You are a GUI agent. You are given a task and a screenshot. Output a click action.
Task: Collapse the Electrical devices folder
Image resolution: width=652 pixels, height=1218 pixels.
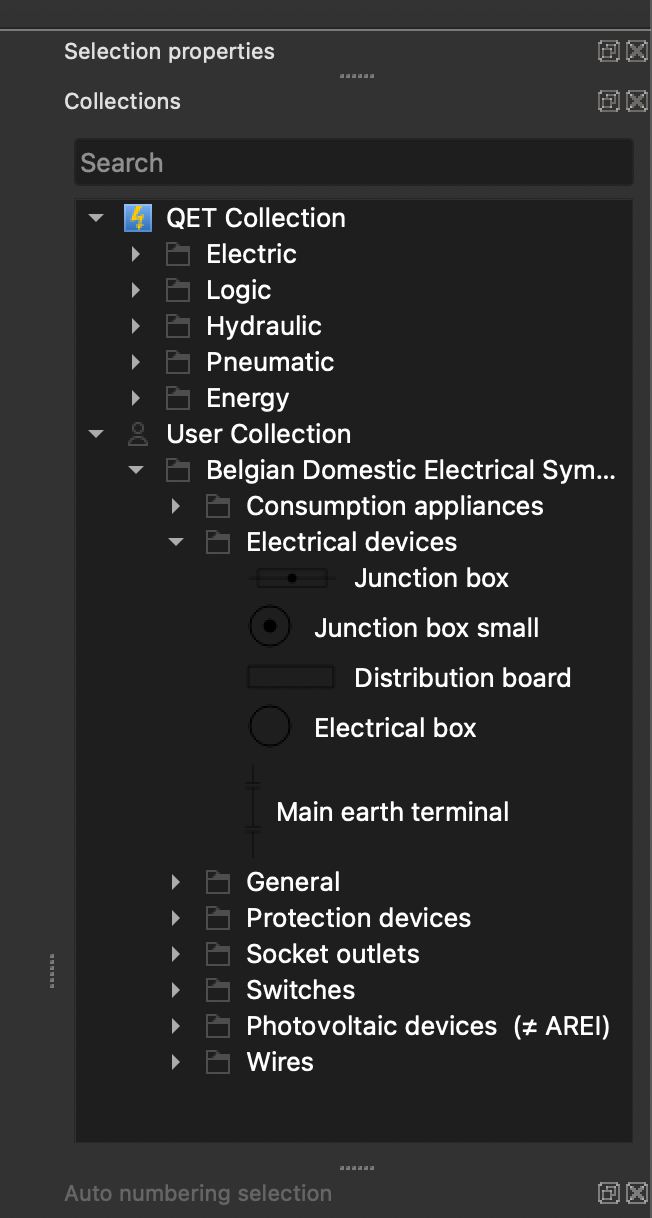[x=176, y=542]
